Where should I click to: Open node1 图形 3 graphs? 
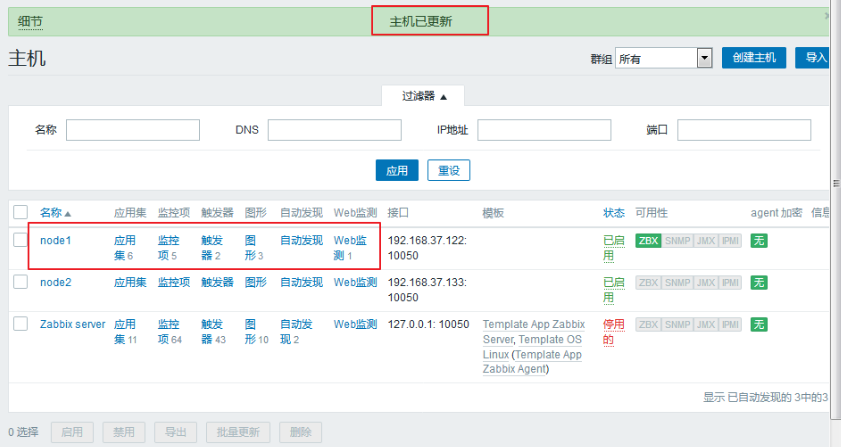point(254,247)
